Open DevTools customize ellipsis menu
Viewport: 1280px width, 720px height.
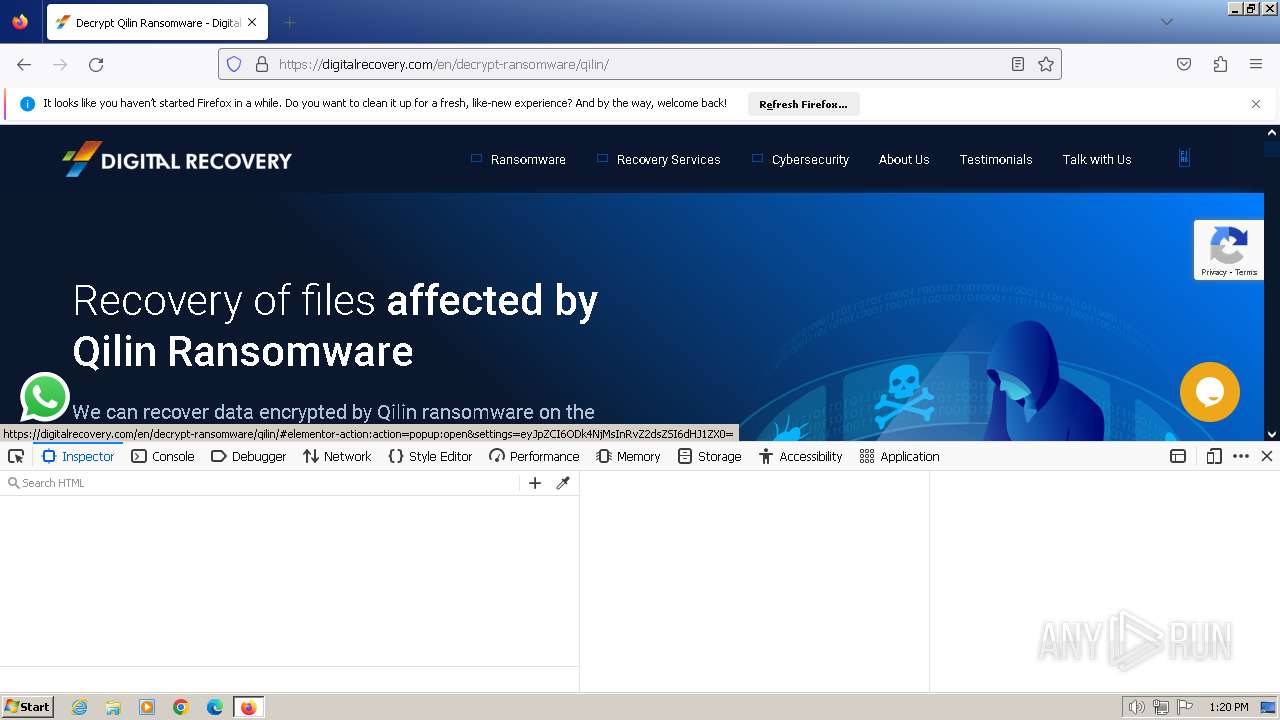pos(1241,456)
